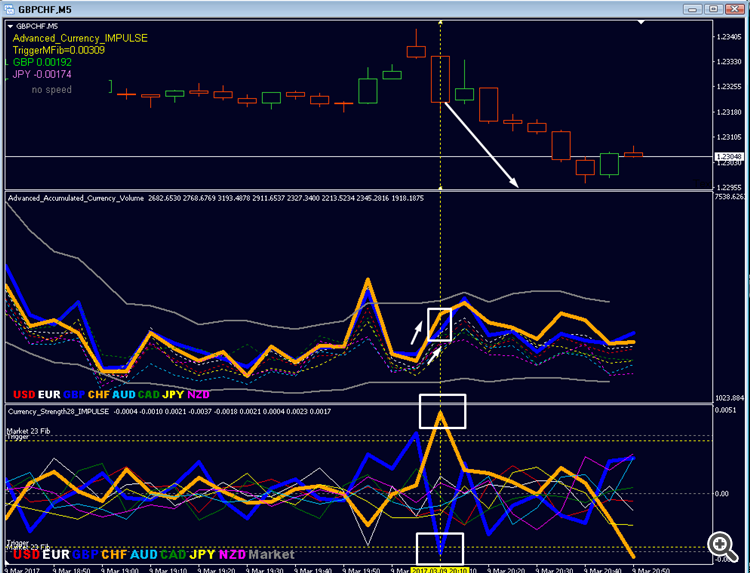Click AUD in the volume panel legend
Screen dimensions: 750x573
[x=123, y=395]
